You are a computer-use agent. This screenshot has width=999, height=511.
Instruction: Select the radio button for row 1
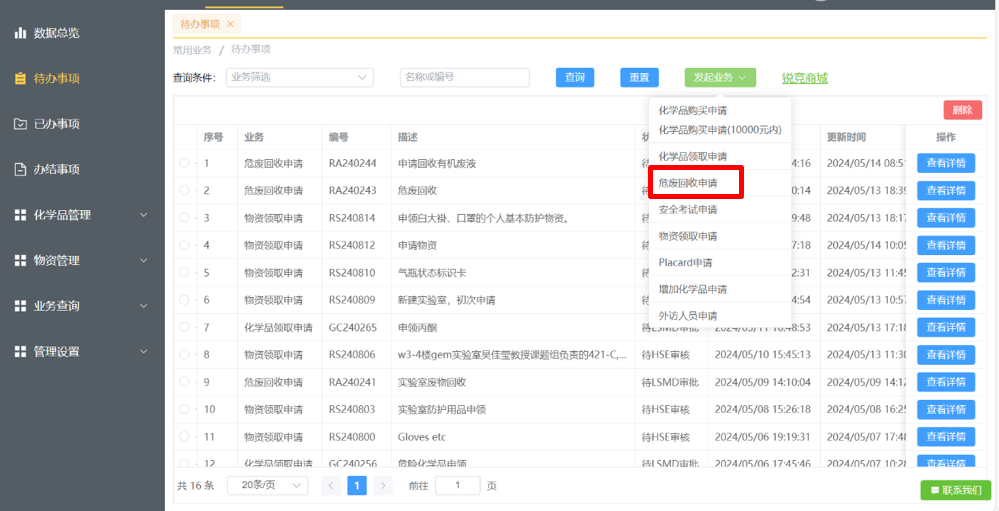(x=184, y=163)
